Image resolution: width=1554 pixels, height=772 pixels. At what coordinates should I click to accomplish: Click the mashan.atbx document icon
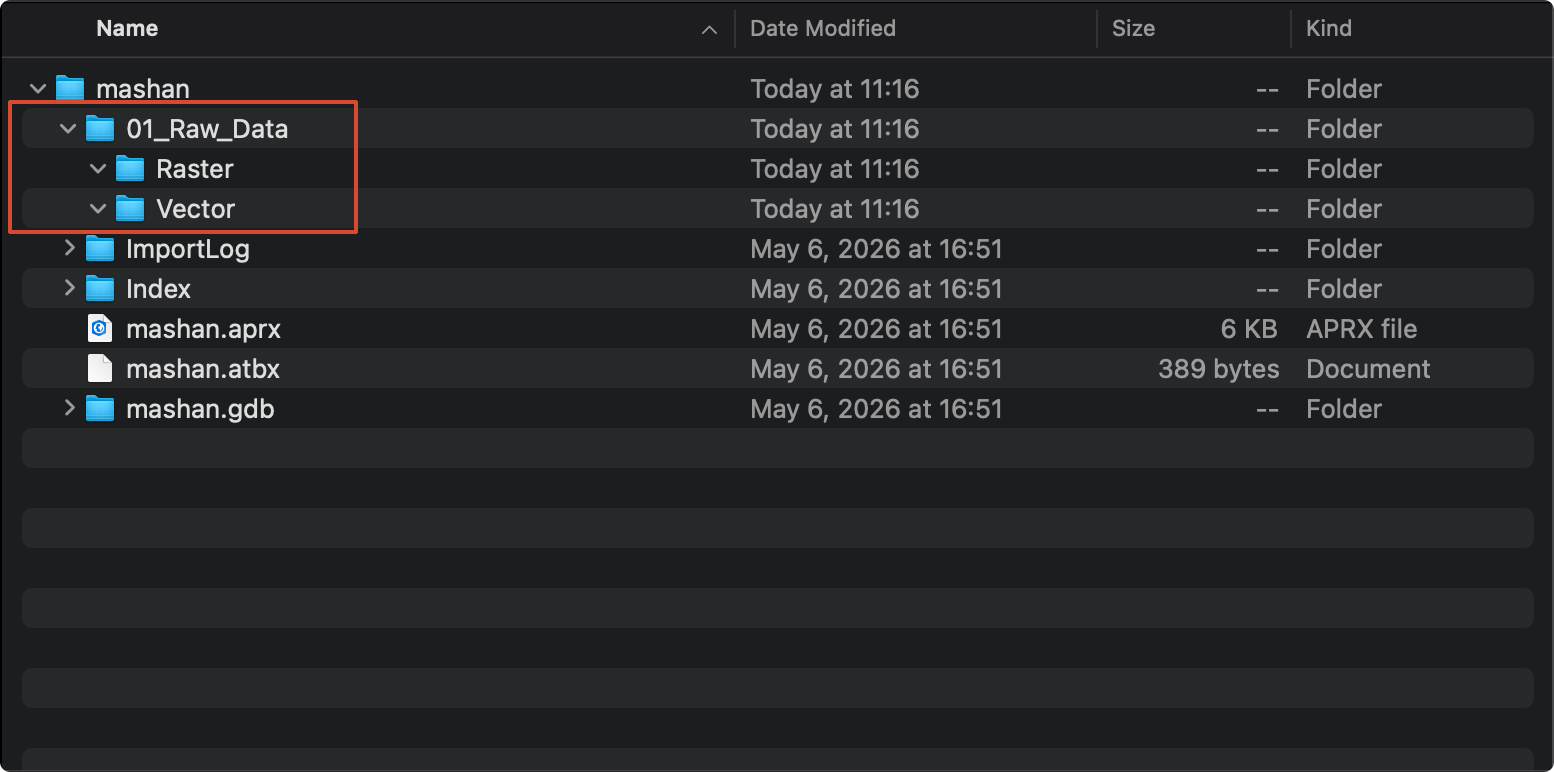click(x=100, y=369)
